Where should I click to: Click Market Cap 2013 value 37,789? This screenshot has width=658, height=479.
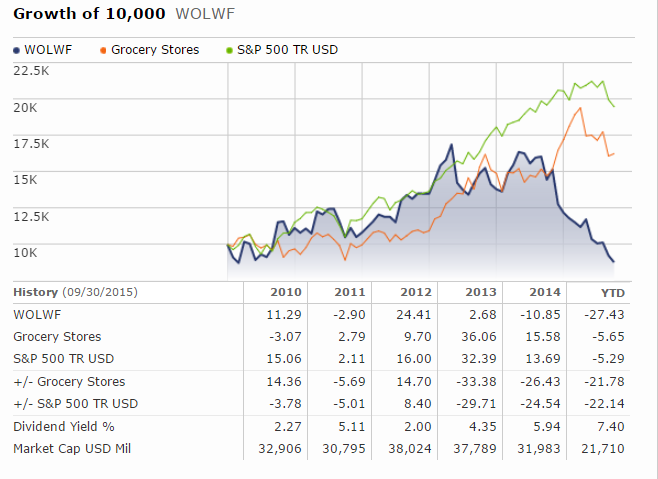point(475,449)
